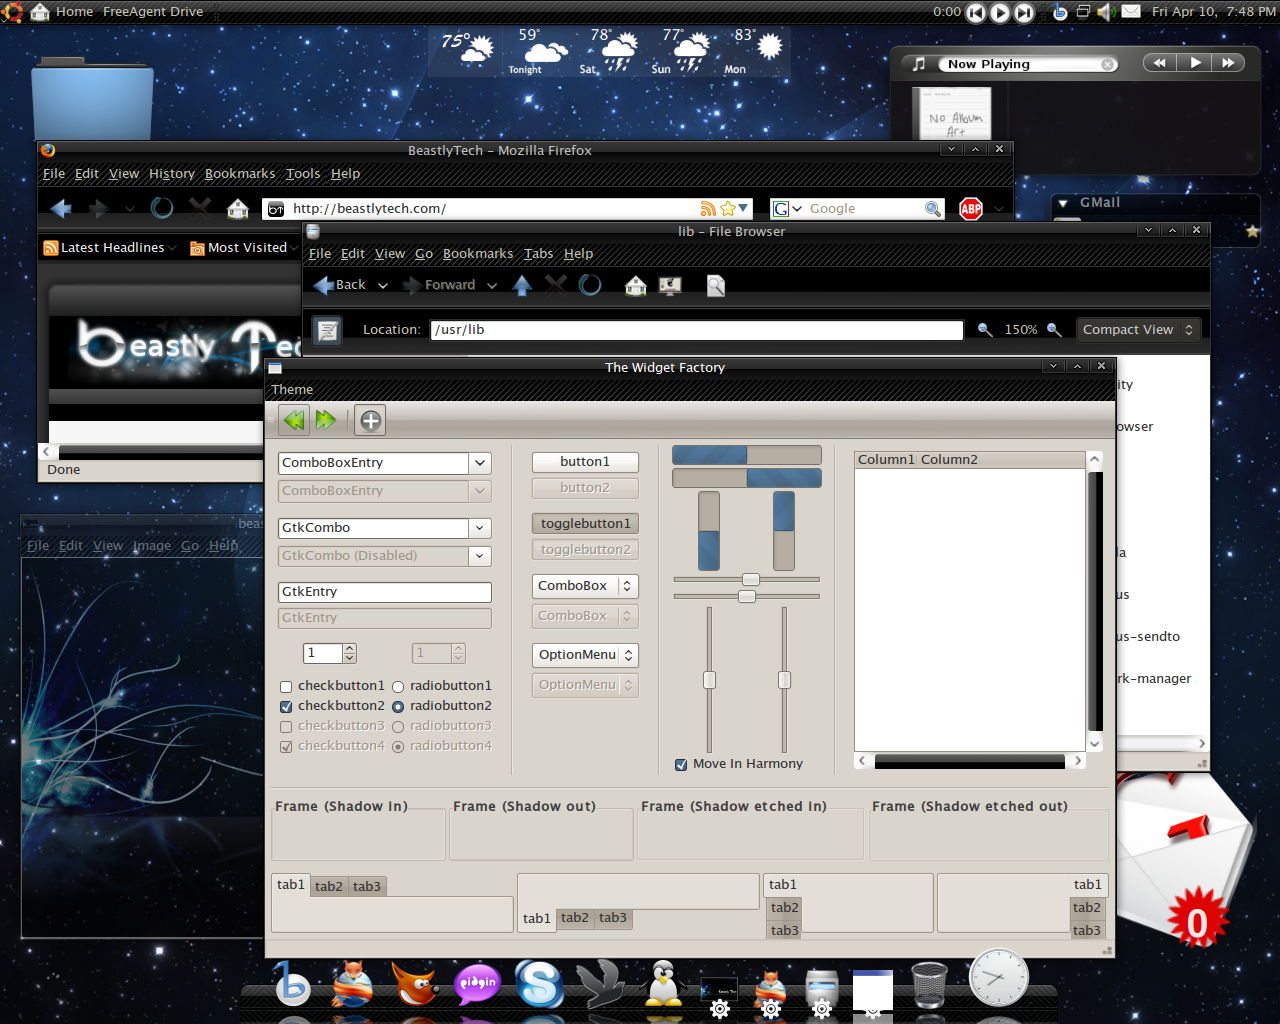Go back in the Firefox window

tap(61, 208)
